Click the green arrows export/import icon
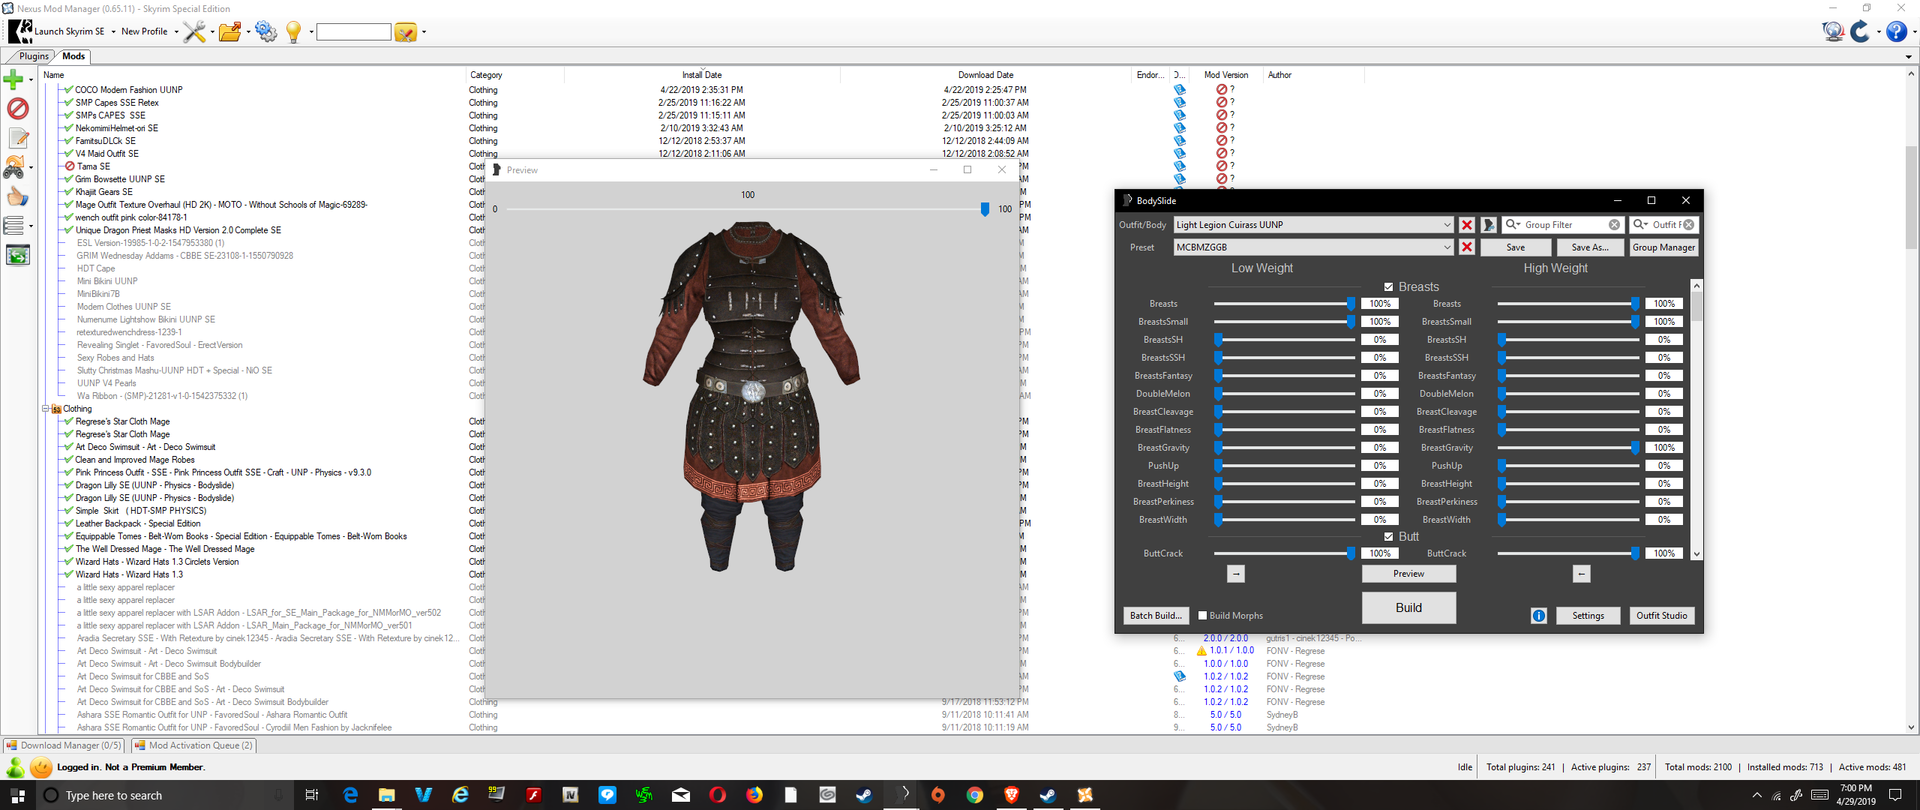 17,255
